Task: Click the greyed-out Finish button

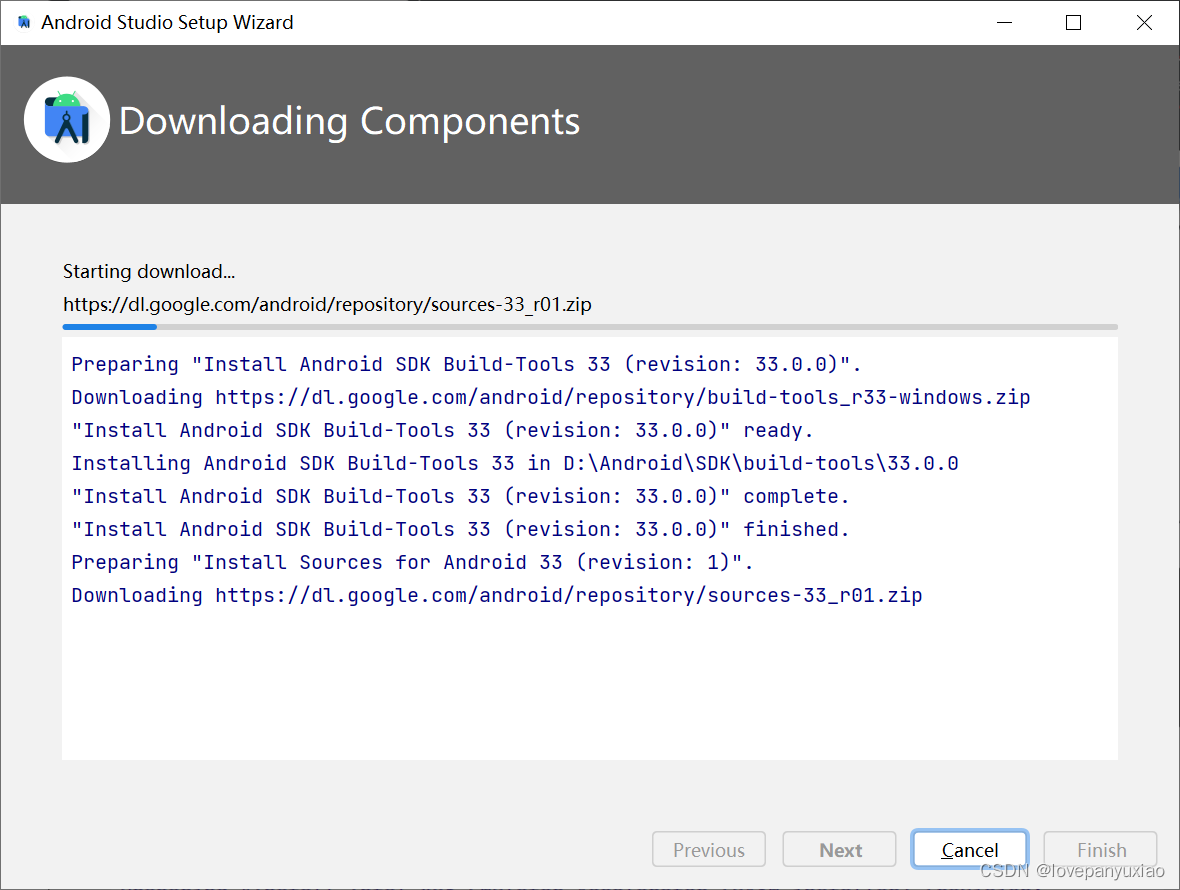Action: pyautogui.click(x=1101, y=849)
